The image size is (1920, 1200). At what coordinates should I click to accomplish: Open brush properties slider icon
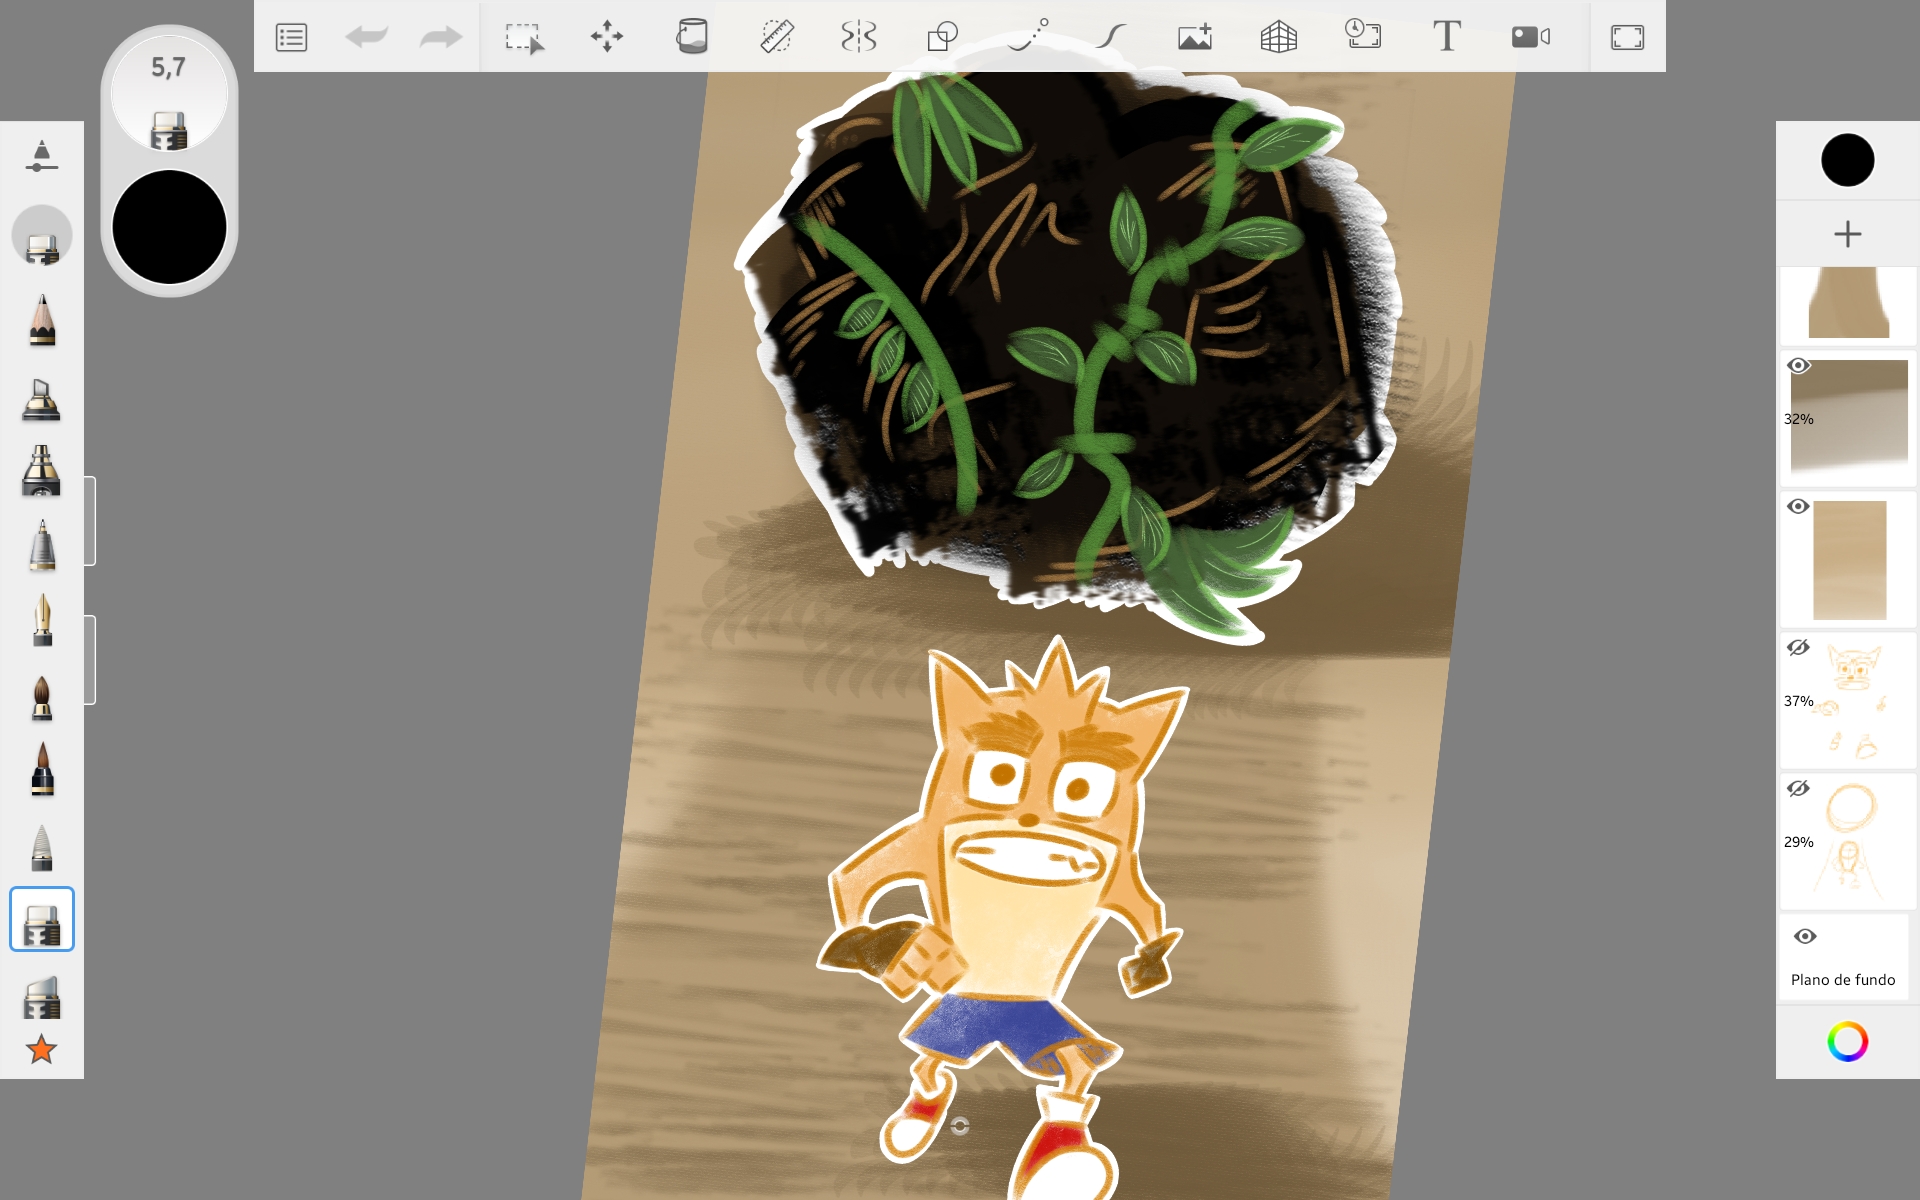pos(41,157)
